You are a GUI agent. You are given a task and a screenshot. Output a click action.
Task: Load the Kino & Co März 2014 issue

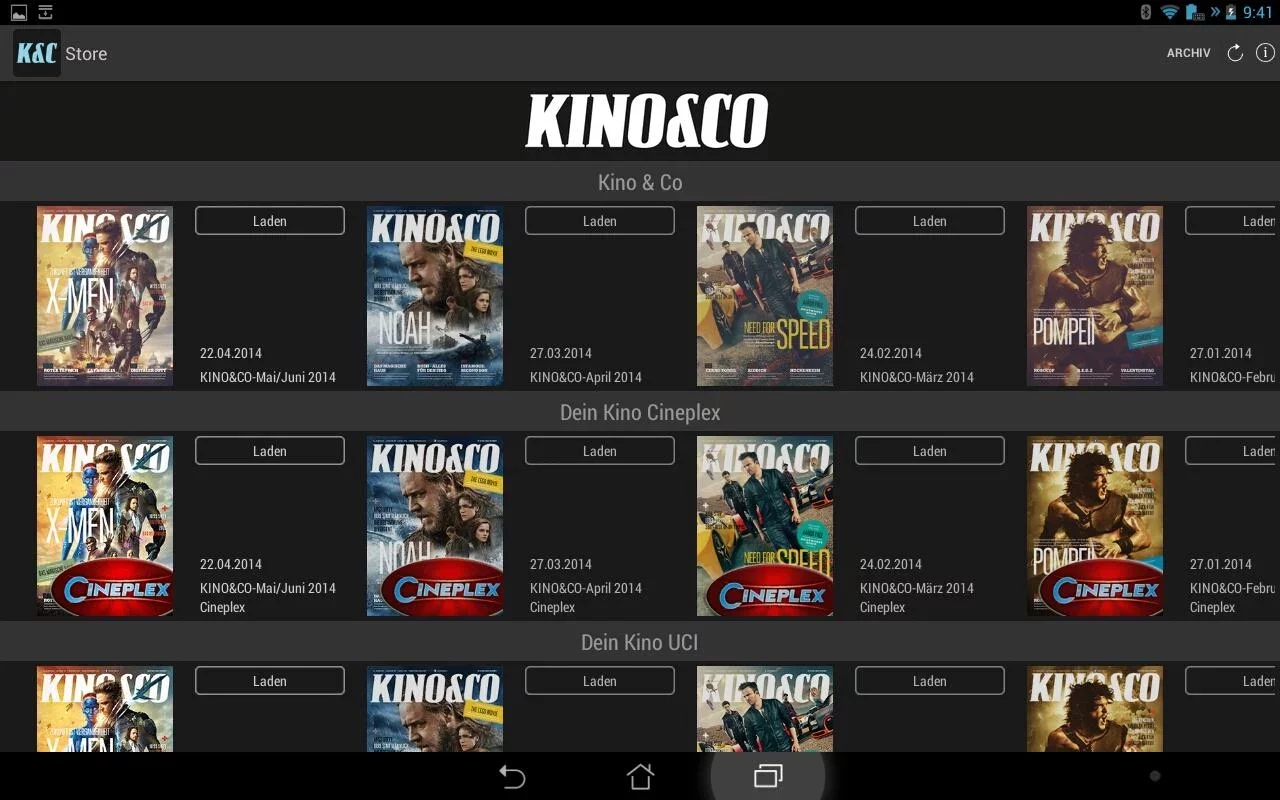[x=930, y=221]
